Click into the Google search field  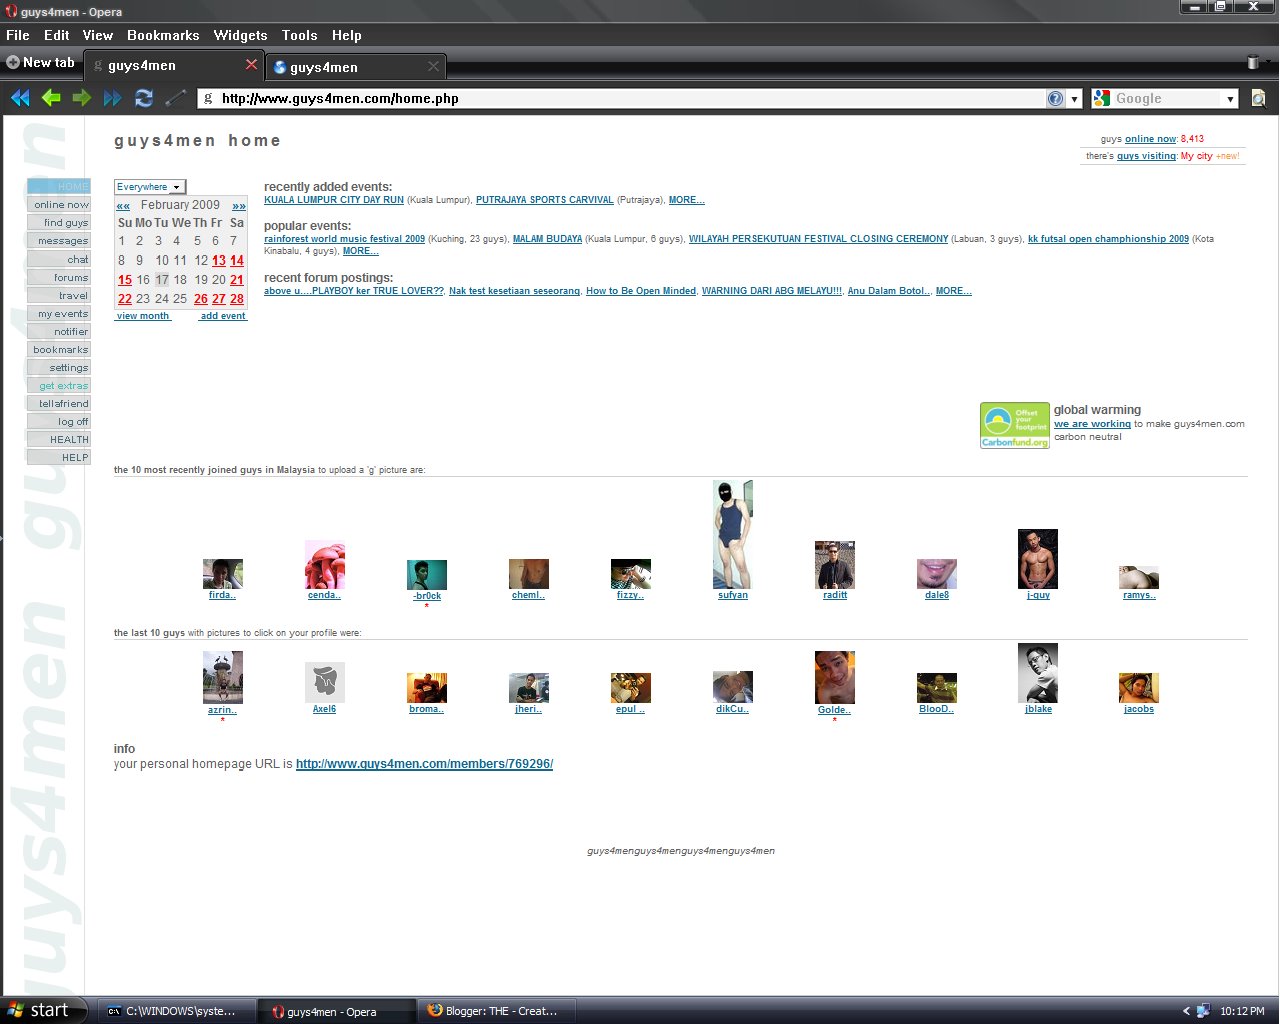(x=1168, y=99)
